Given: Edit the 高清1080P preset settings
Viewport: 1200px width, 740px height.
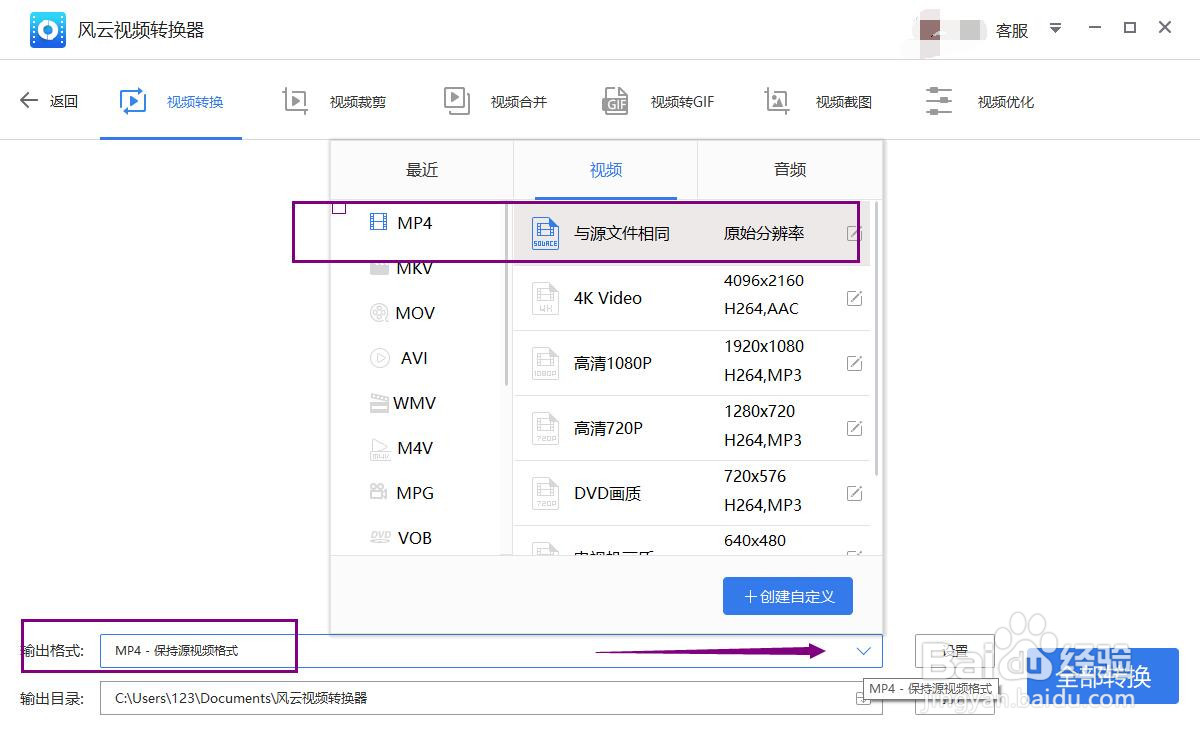Looking at the screenshot, I should click(854, 363).
